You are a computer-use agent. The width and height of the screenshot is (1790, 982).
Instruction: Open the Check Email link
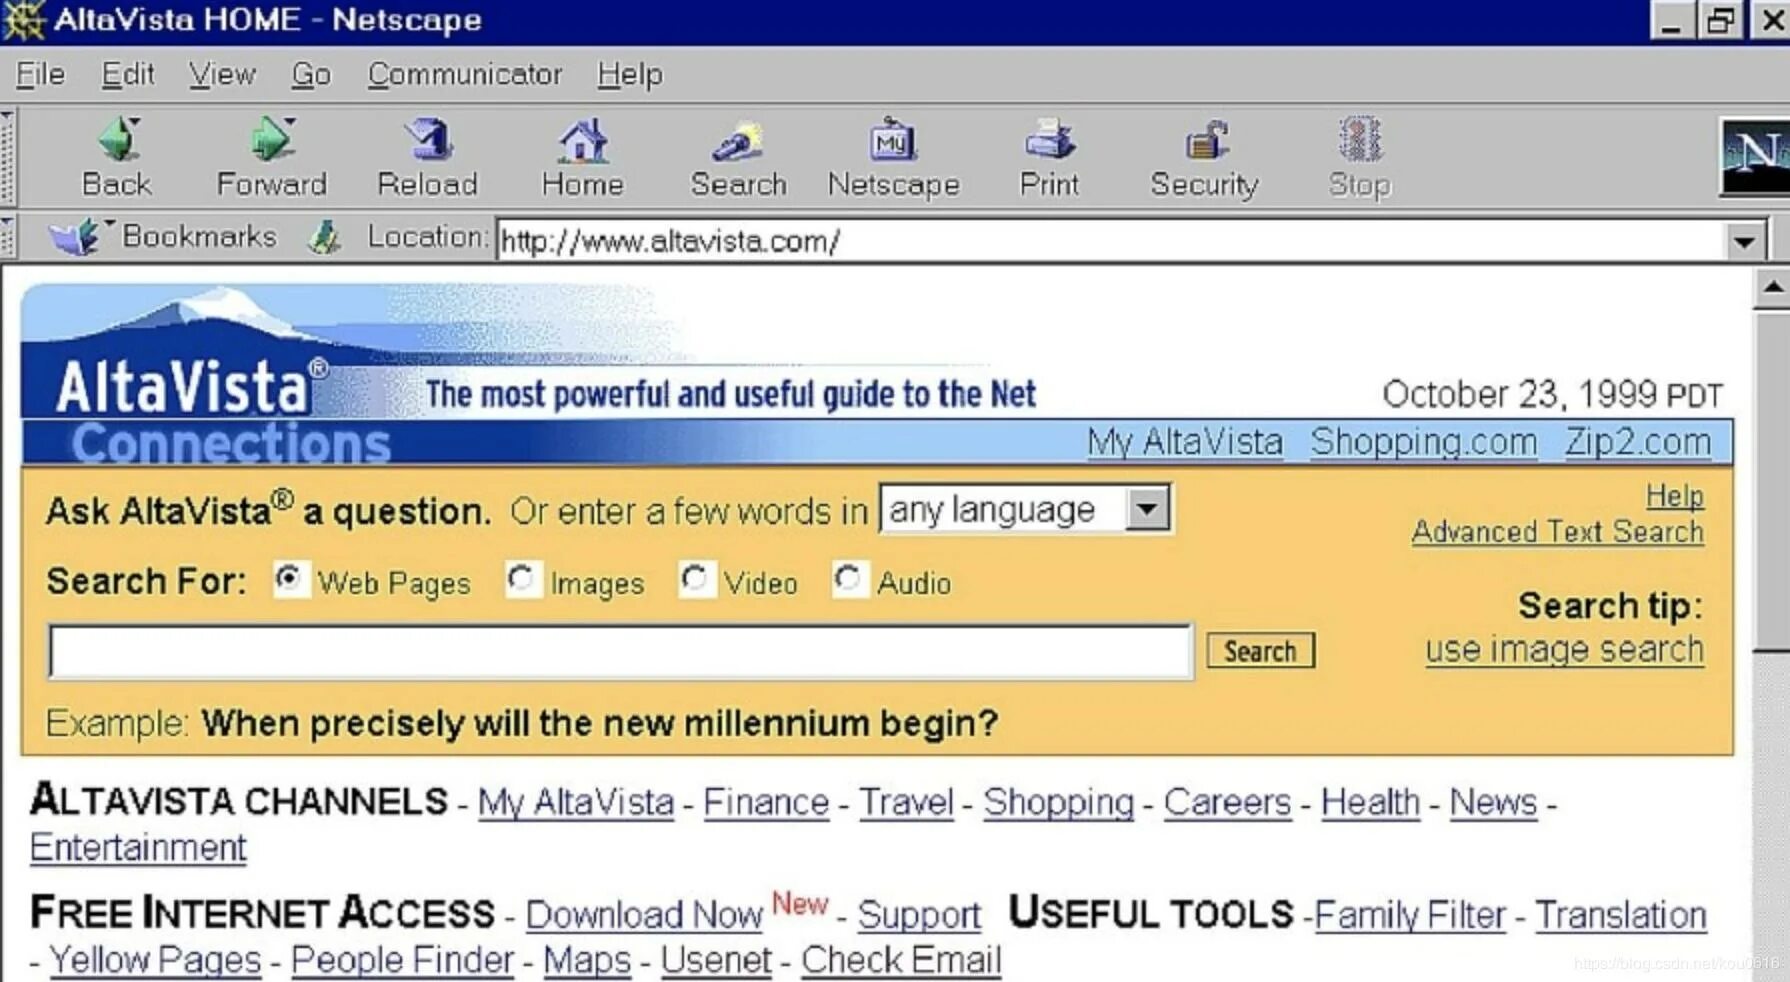click(901, 960)
